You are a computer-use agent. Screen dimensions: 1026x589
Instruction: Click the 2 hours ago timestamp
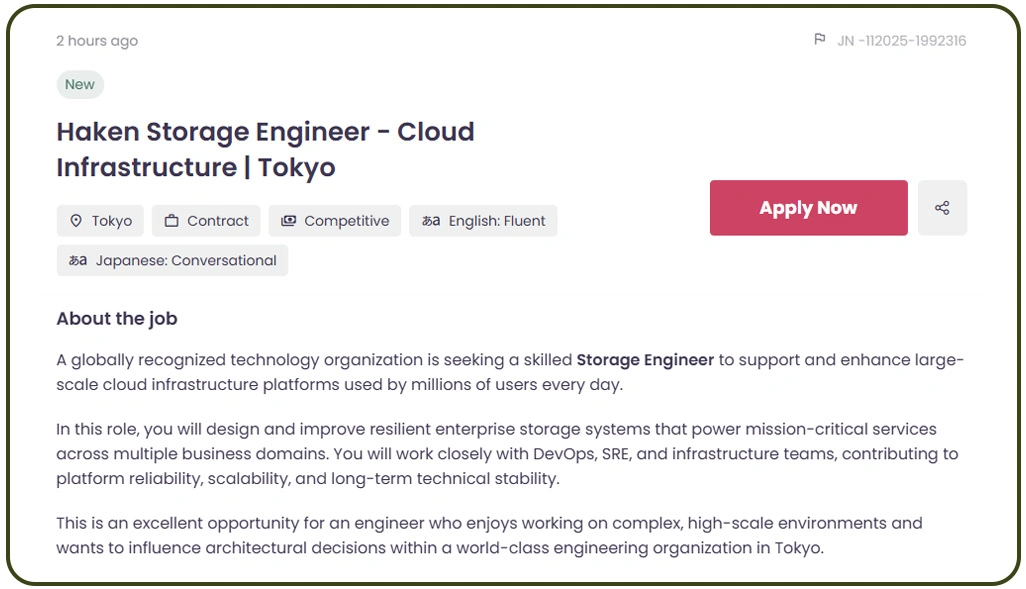pyautogui.click(x=96, y=41)
